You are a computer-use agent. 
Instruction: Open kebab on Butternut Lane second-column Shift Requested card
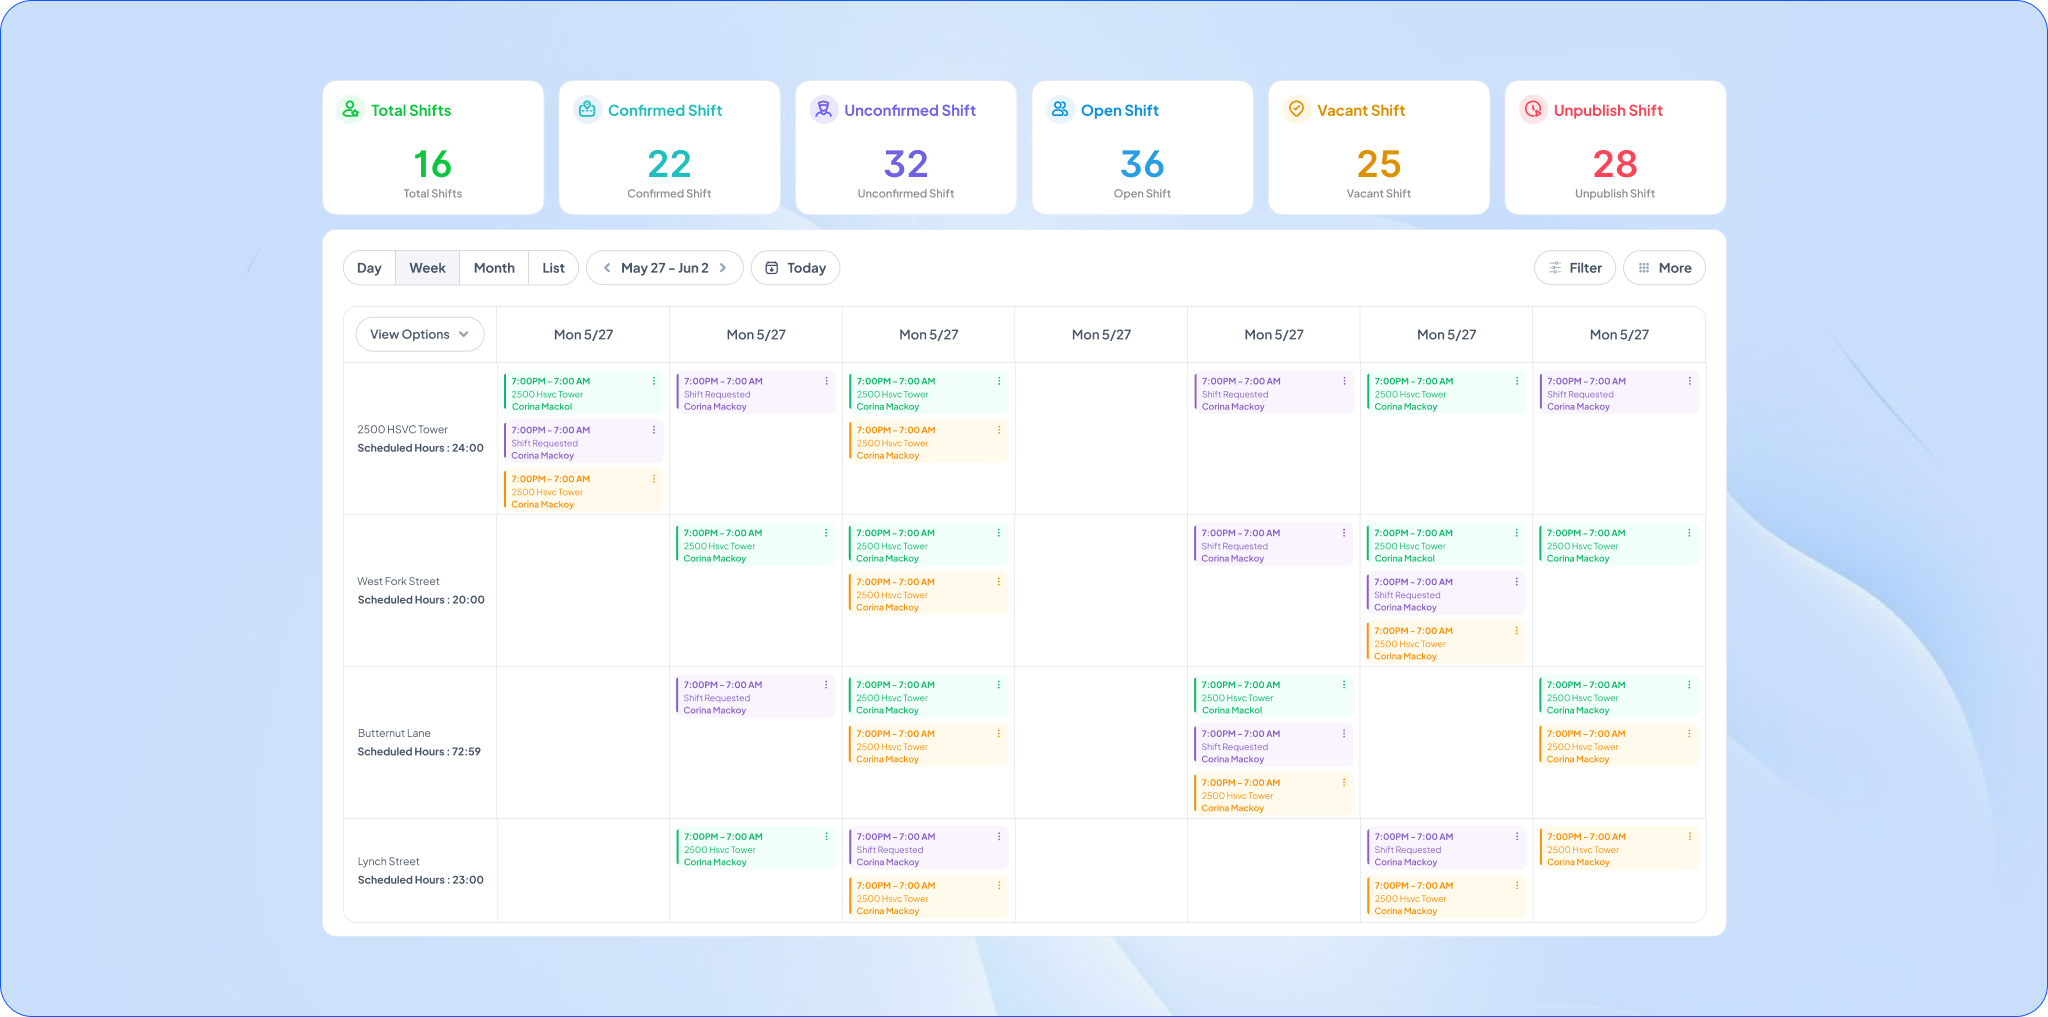tap(826, 685)
